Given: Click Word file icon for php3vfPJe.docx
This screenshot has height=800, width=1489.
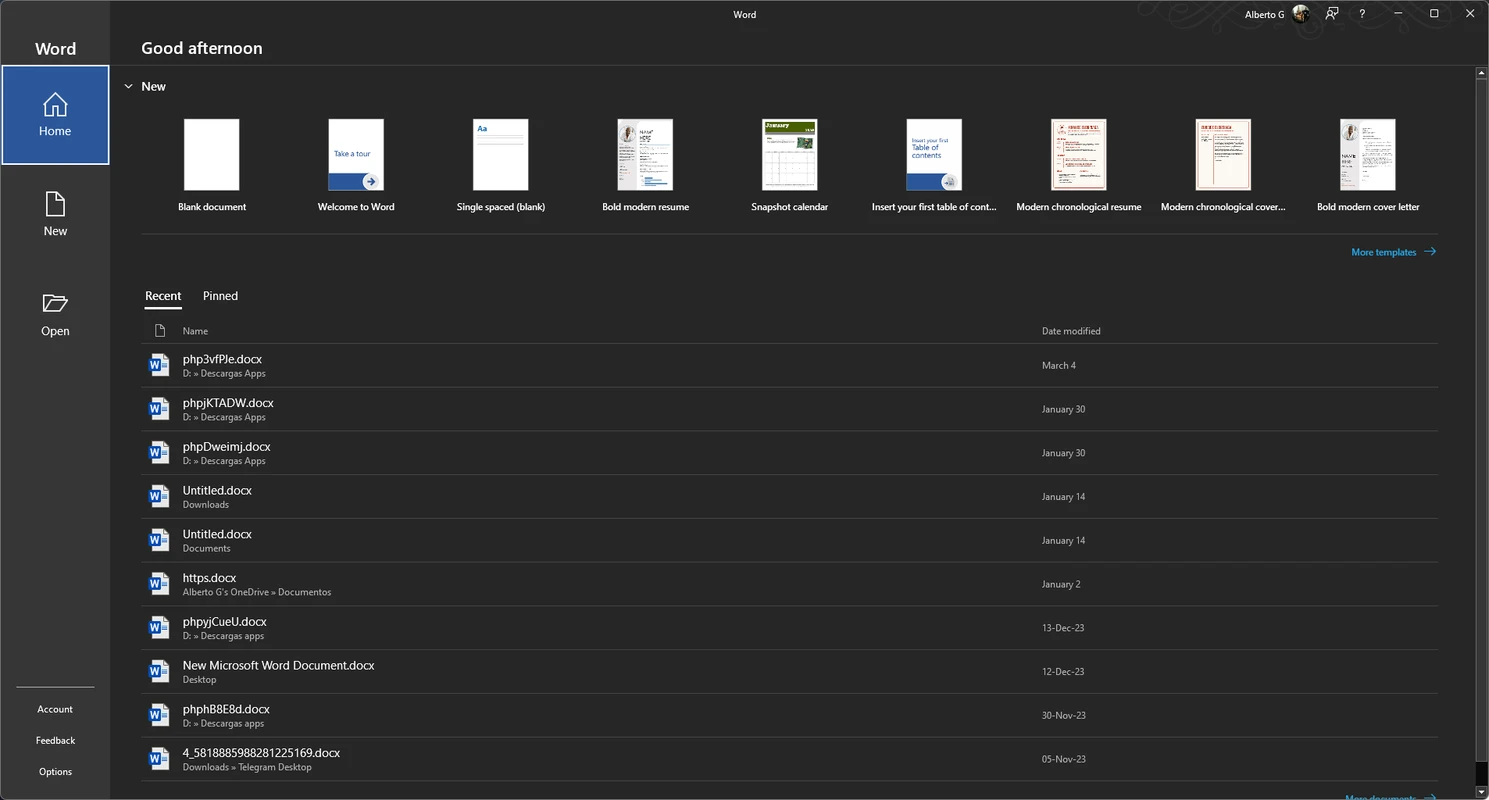Looking at the screenshot, I should point(158,365).
